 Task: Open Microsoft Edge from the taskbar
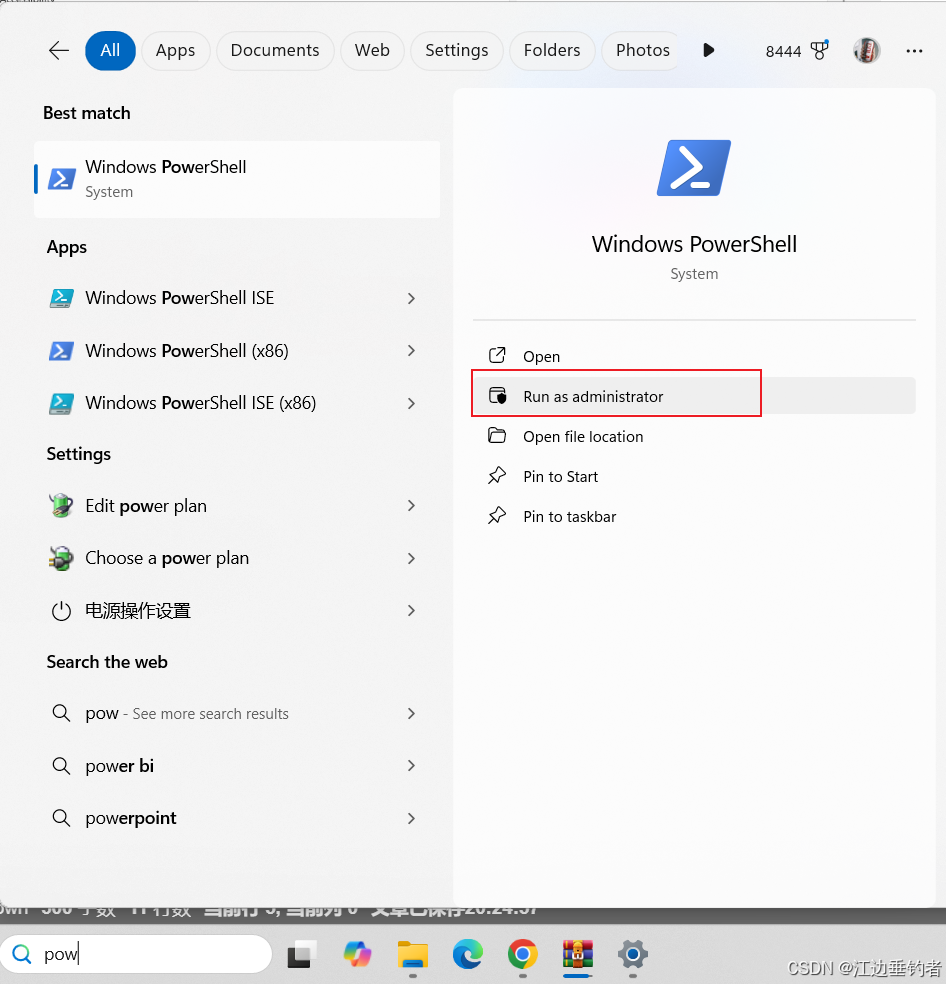468,954
